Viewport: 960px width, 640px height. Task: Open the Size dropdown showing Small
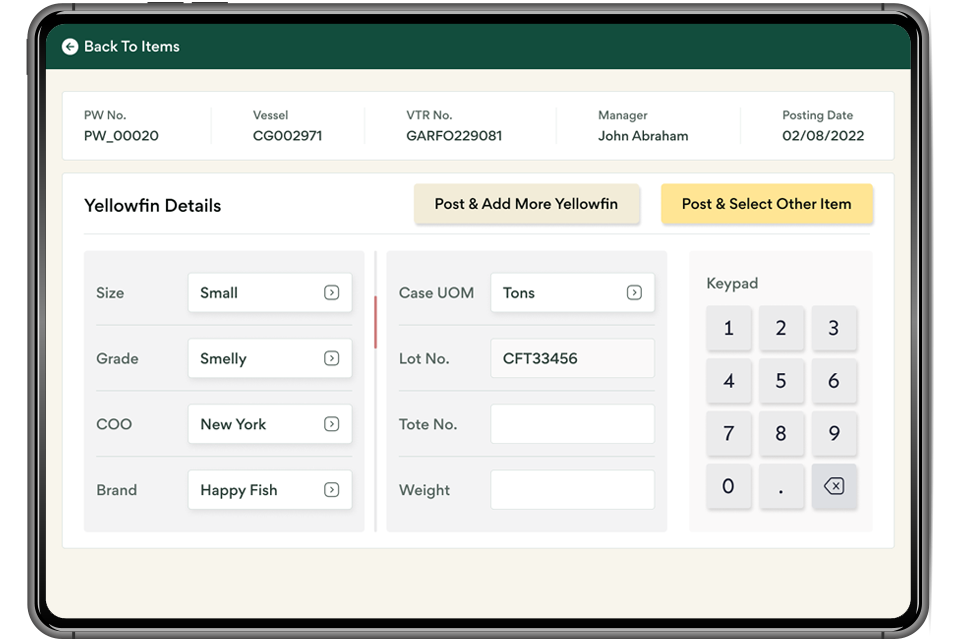[270, 293]
